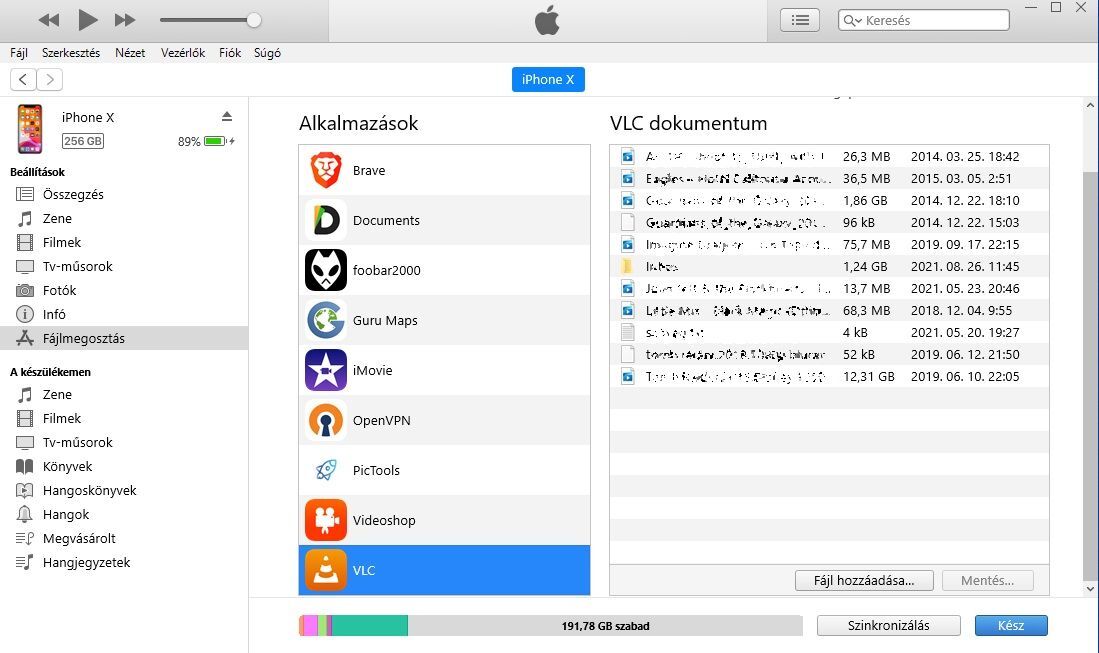Image resolution: width=1099 pixels, height=653 pixels.
Task: Select the Guru Maps app icon
Action: click(326, 320)
